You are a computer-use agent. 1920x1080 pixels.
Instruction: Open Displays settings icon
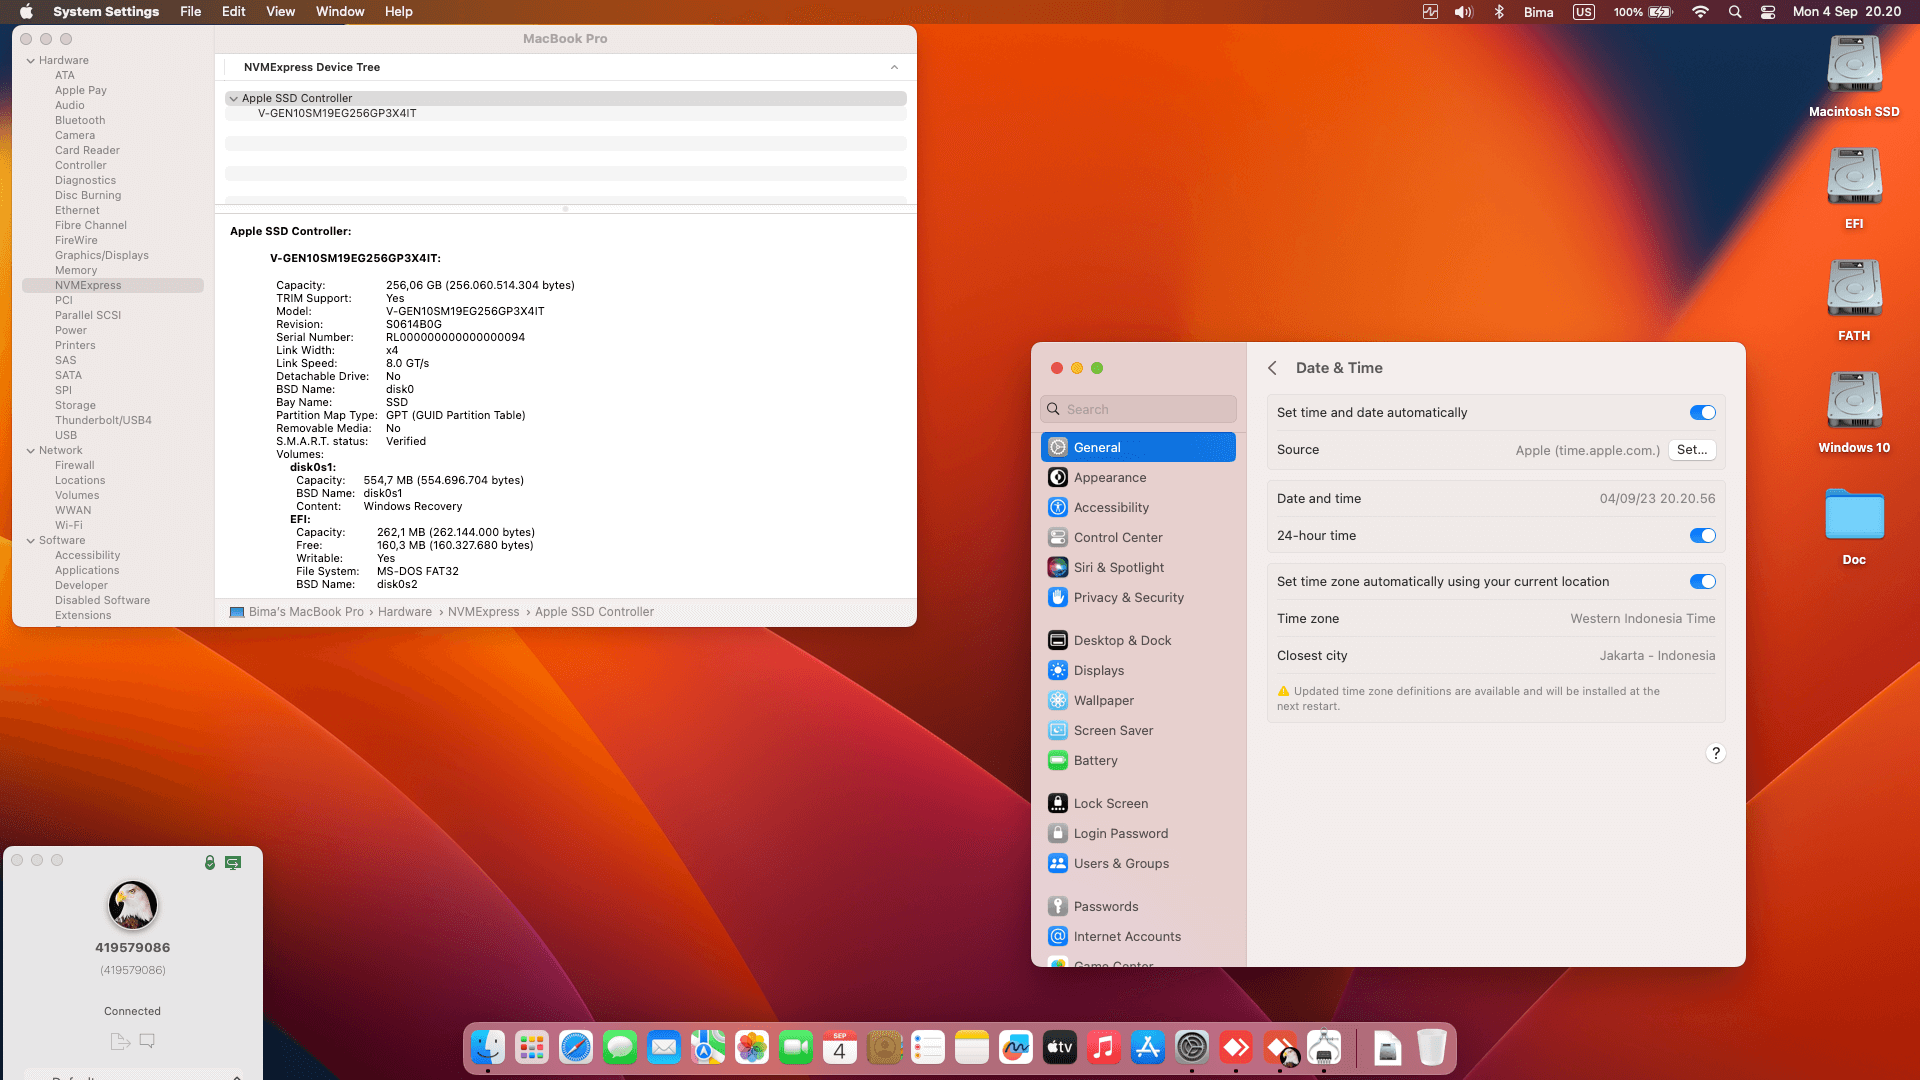pos(1059,670)
